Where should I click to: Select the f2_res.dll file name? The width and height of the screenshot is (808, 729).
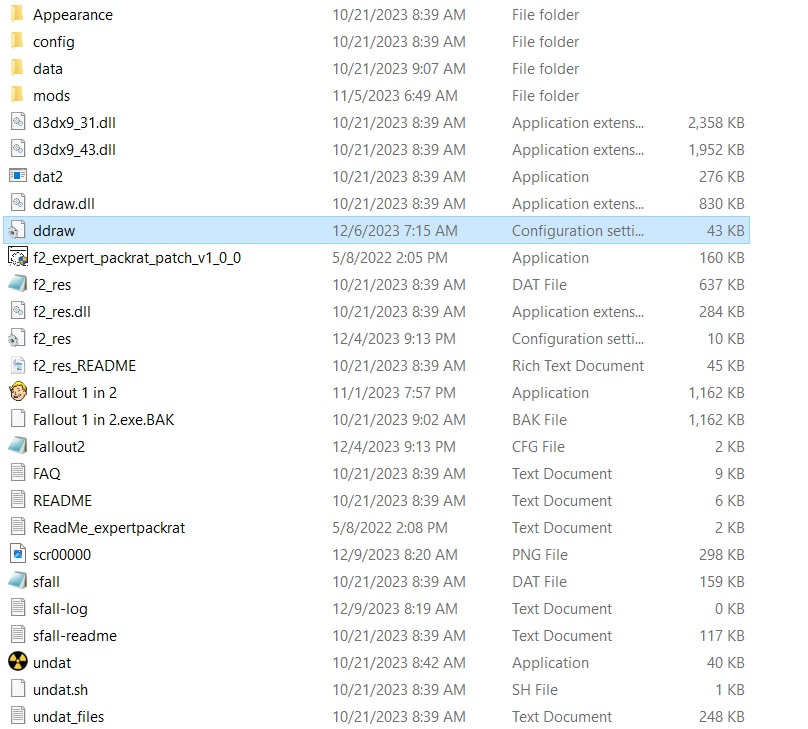(x=62, y=312)
